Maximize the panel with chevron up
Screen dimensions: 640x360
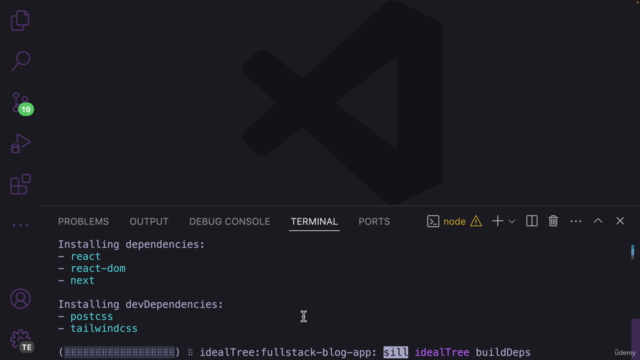tap(598, 221)
